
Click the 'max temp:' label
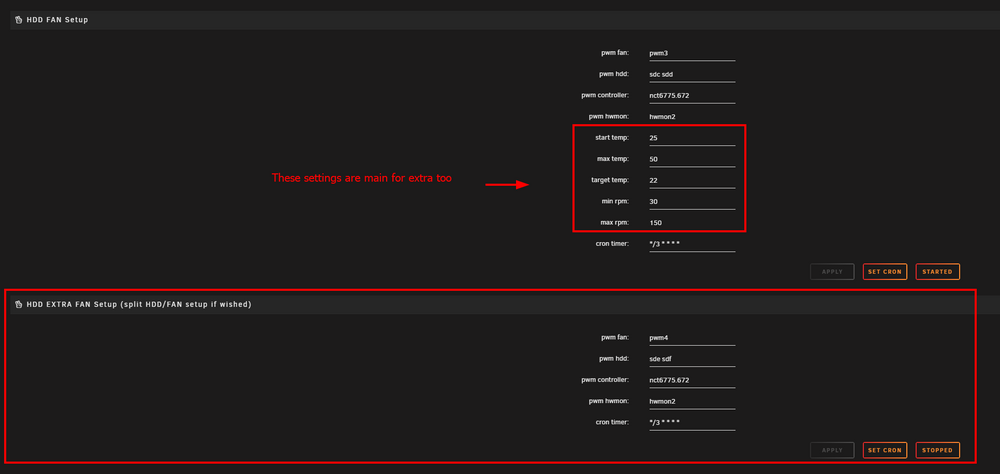pyautogui.click(x=612, y=158)
